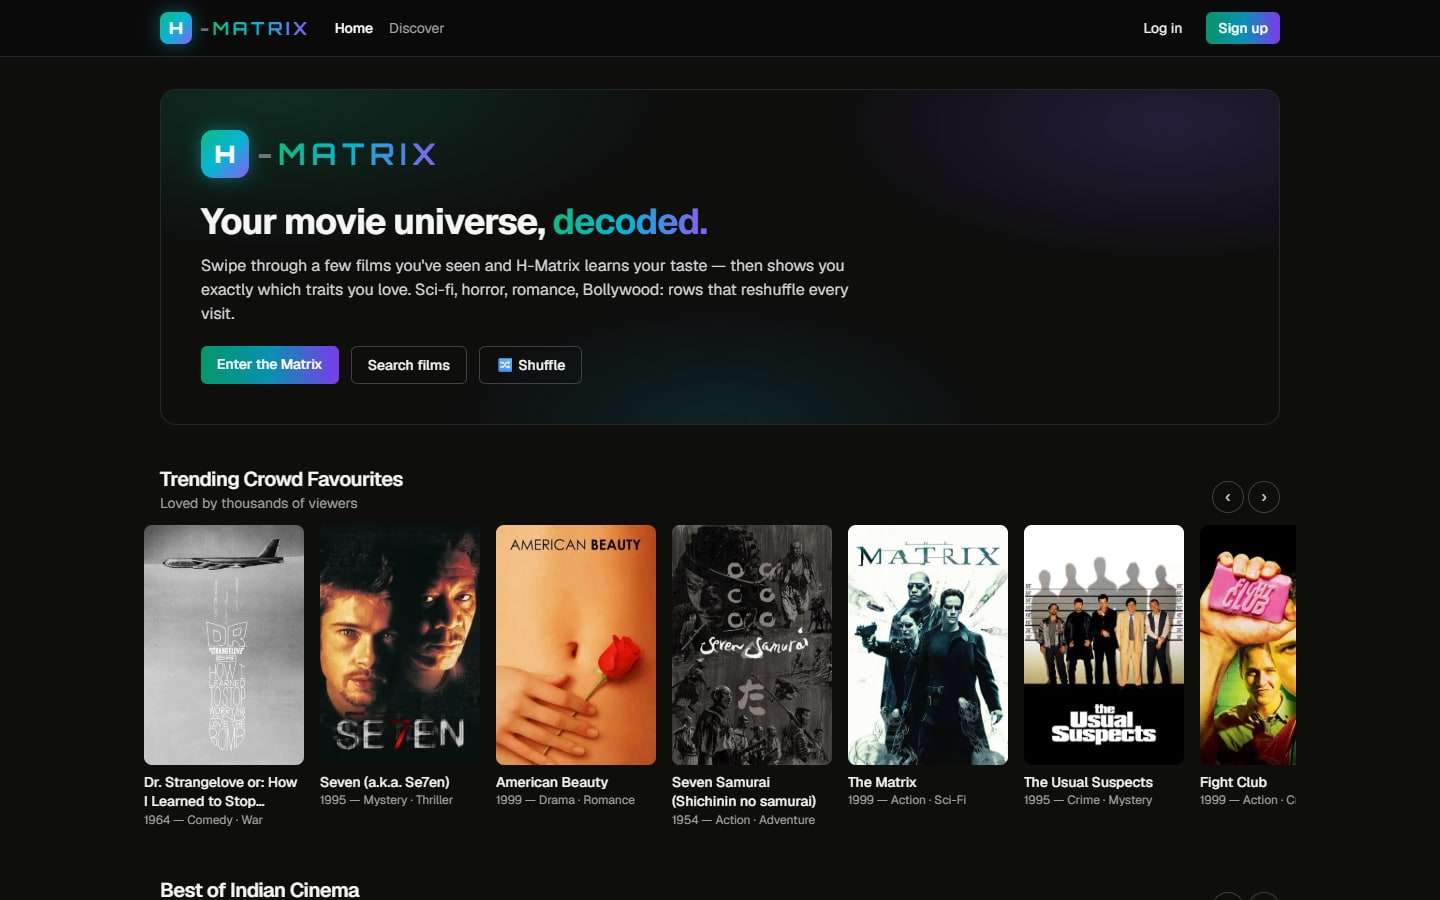Click shuffle arrows icon inside Shuffle button
1440x900 pixels.
click(505, 365)
